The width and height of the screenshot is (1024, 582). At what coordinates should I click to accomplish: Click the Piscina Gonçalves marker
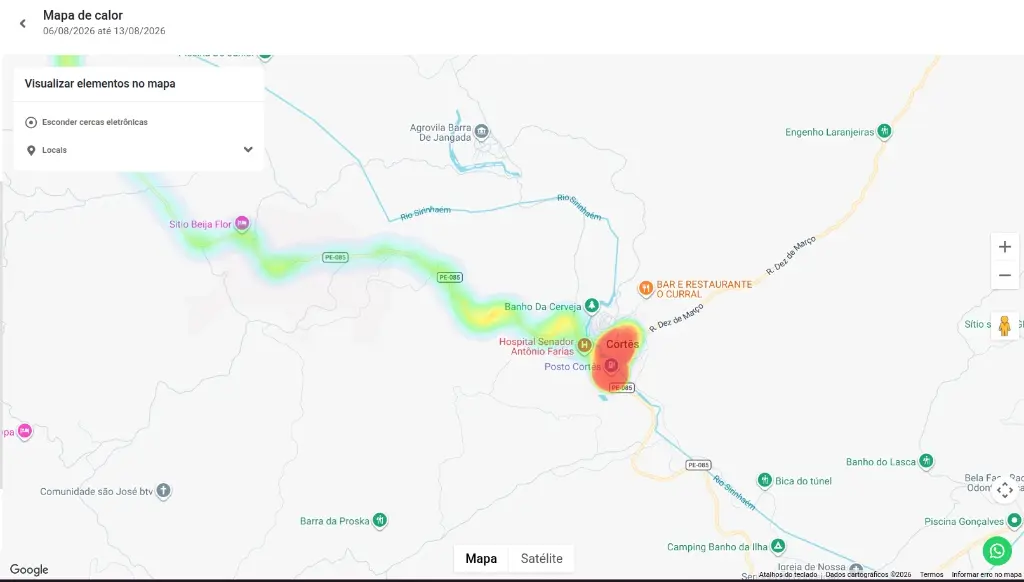coord(1014,521)
